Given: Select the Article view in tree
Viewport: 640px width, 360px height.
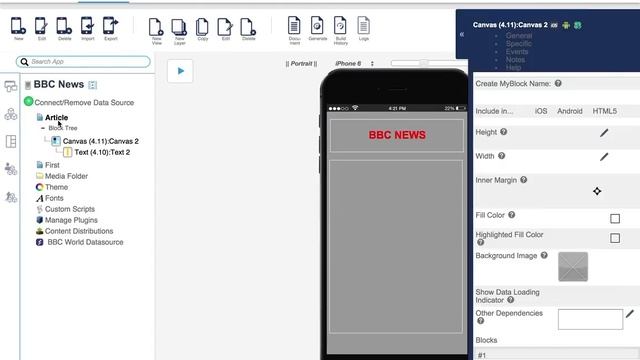Looking at the screenshot, I should [x=56, y=118].
